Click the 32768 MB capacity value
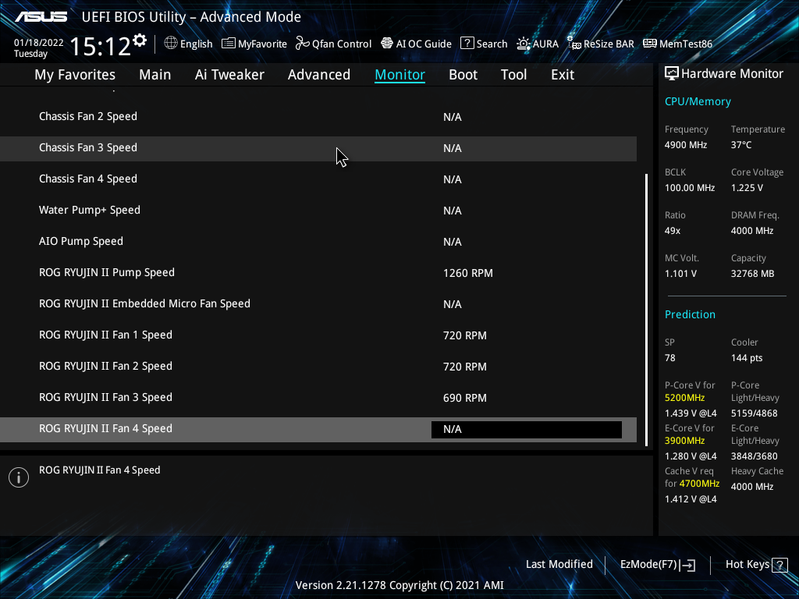Viewport: 799px width, 599px height. coord(752,274)
